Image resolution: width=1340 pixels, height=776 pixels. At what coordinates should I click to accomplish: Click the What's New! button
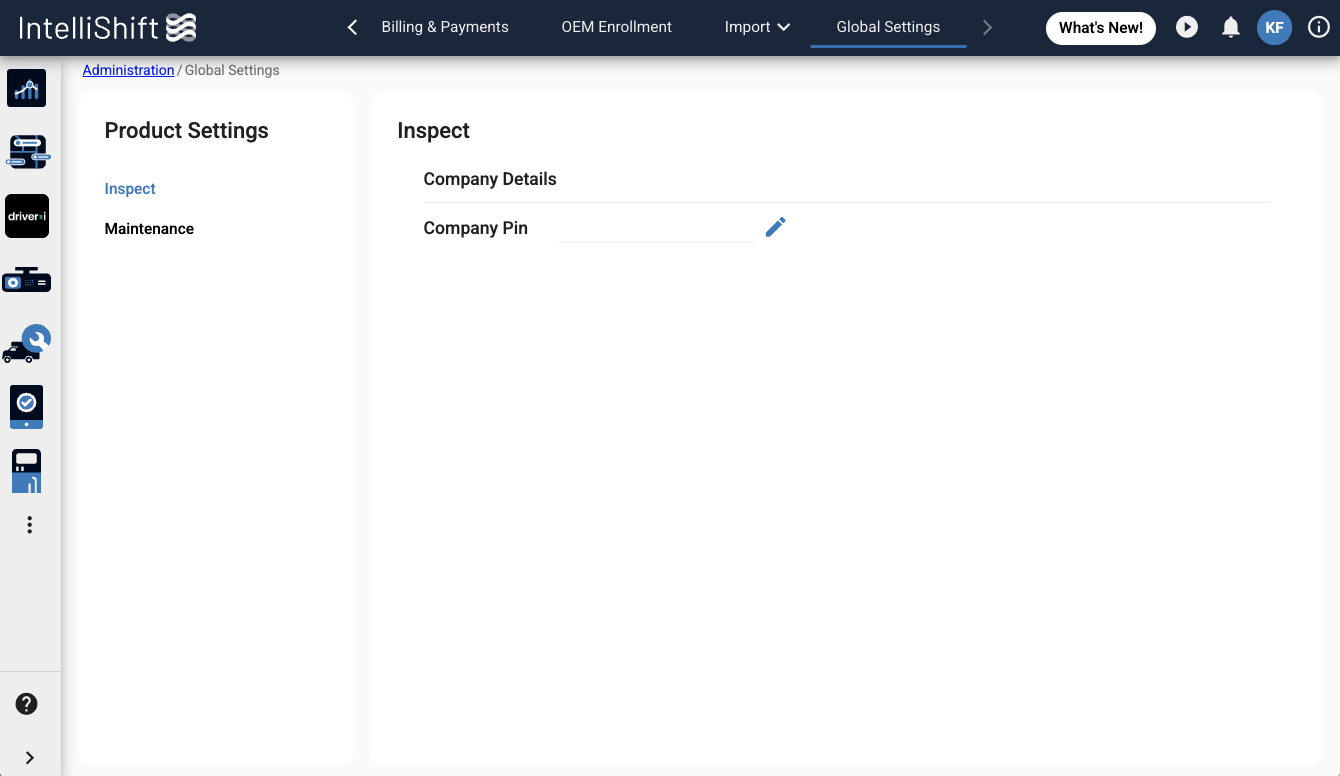(x=1101, y=28)
